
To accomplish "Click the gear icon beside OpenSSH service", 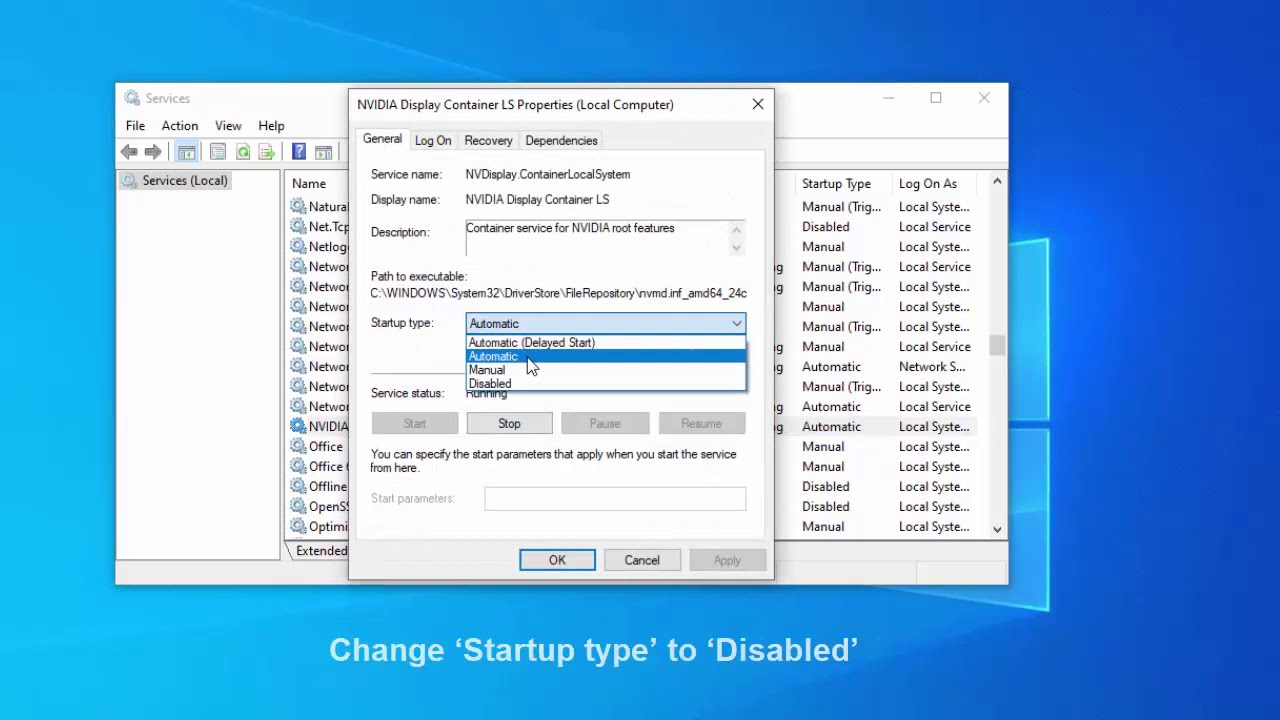I will [298, 506].
